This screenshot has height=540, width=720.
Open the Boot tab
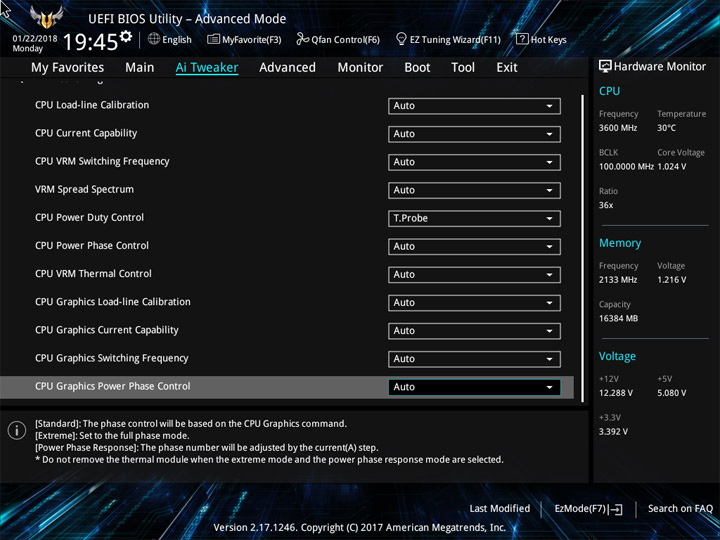point(417,68)
